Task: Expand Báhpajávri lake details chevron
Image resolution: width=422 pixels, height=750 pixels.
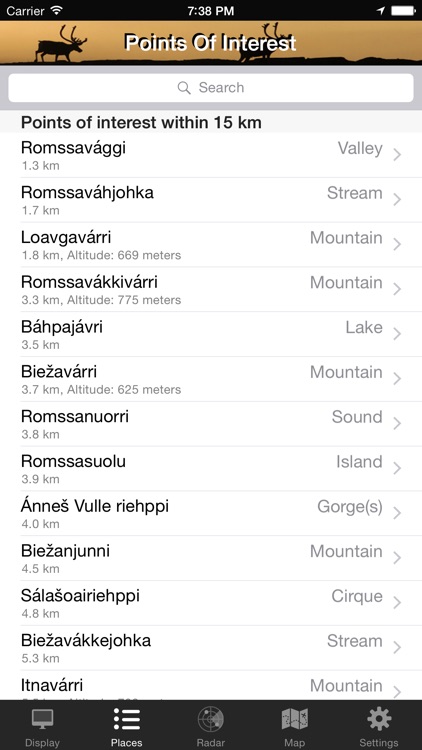Action: [397, 334]
